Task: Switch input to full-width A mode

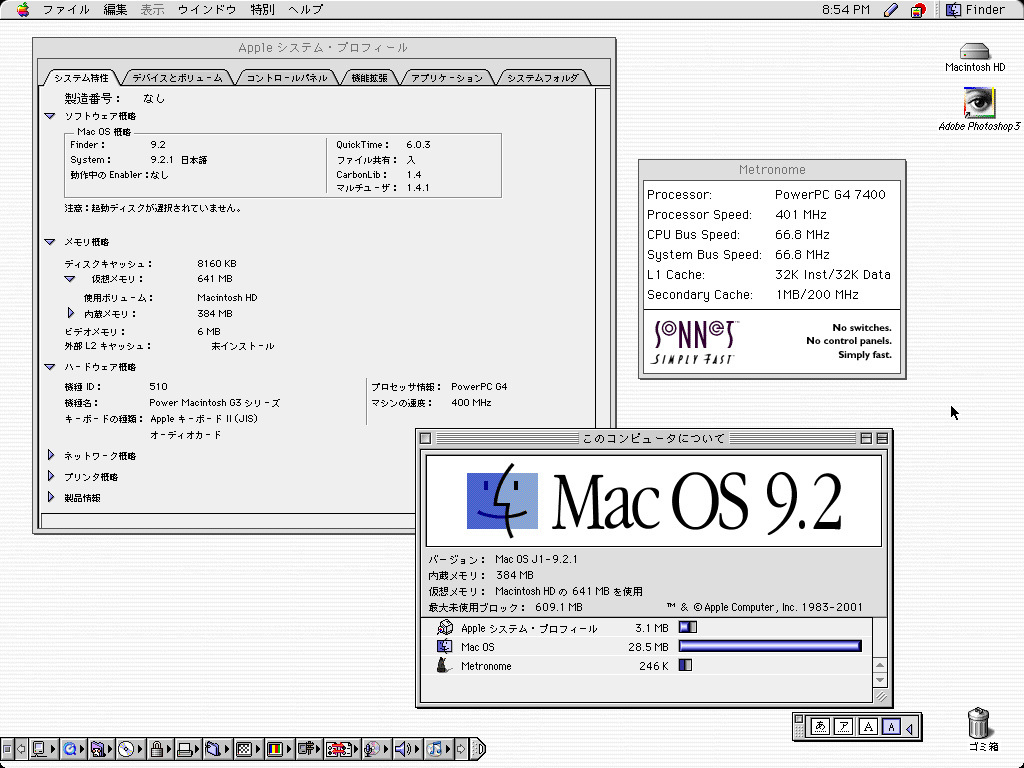Action: (x=868, y=726)
